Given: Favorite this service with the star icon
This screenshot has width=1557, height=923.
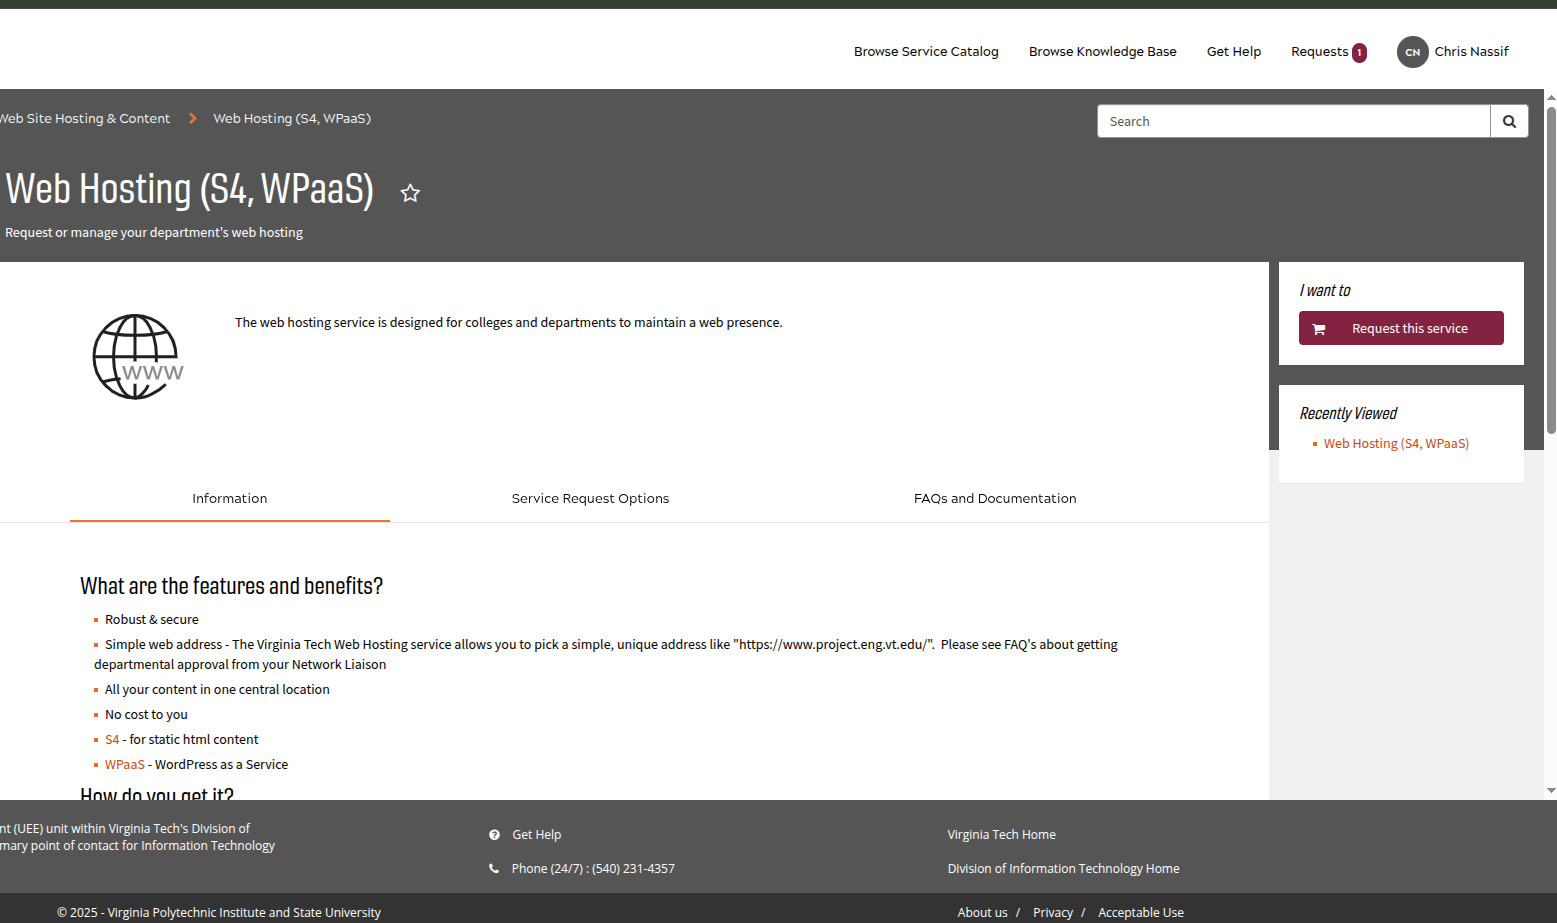Looking at the screenshot, I should (410, 193).
